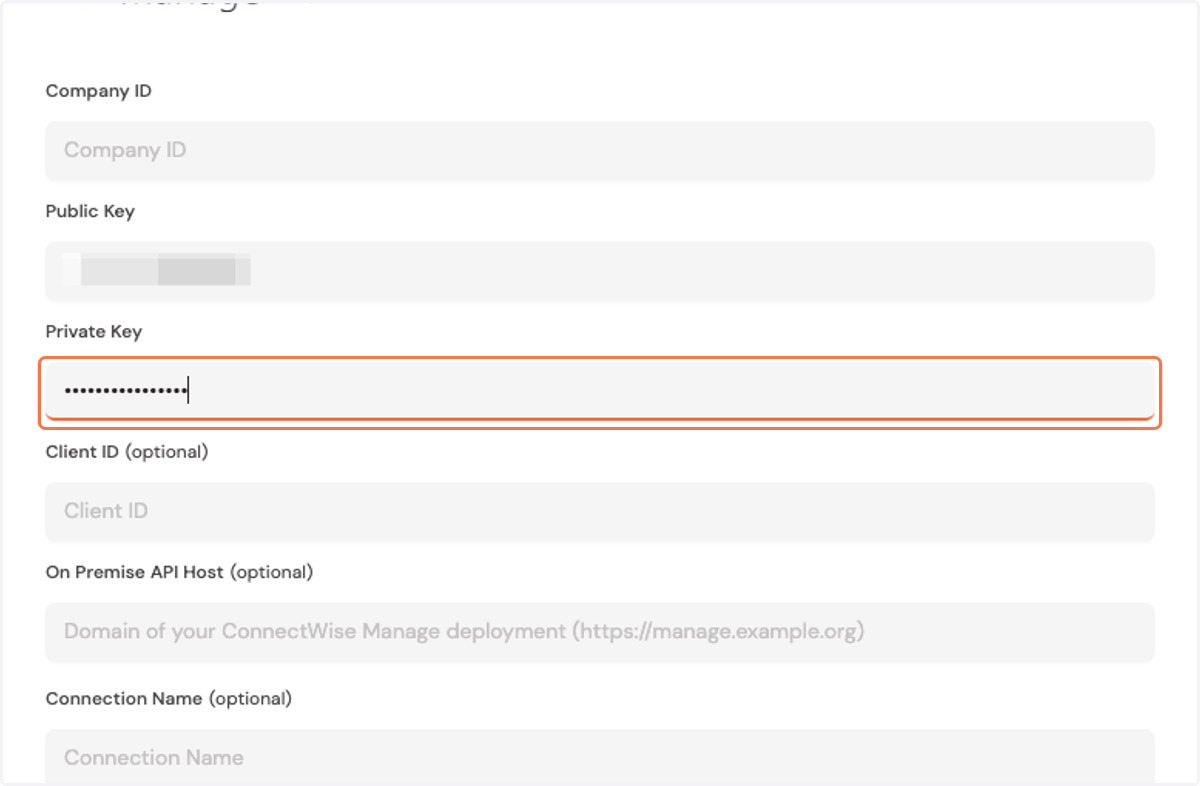
Task: Click the Company ID label
Action: coord(99,91)
